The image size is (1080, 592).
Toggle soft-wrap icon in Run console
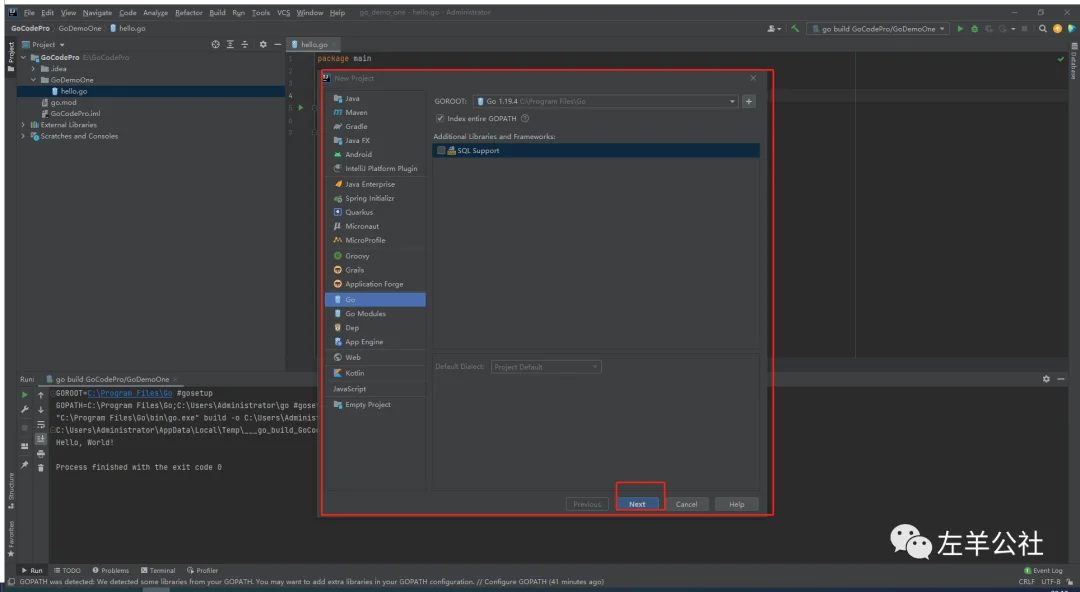tap(41, 424)
